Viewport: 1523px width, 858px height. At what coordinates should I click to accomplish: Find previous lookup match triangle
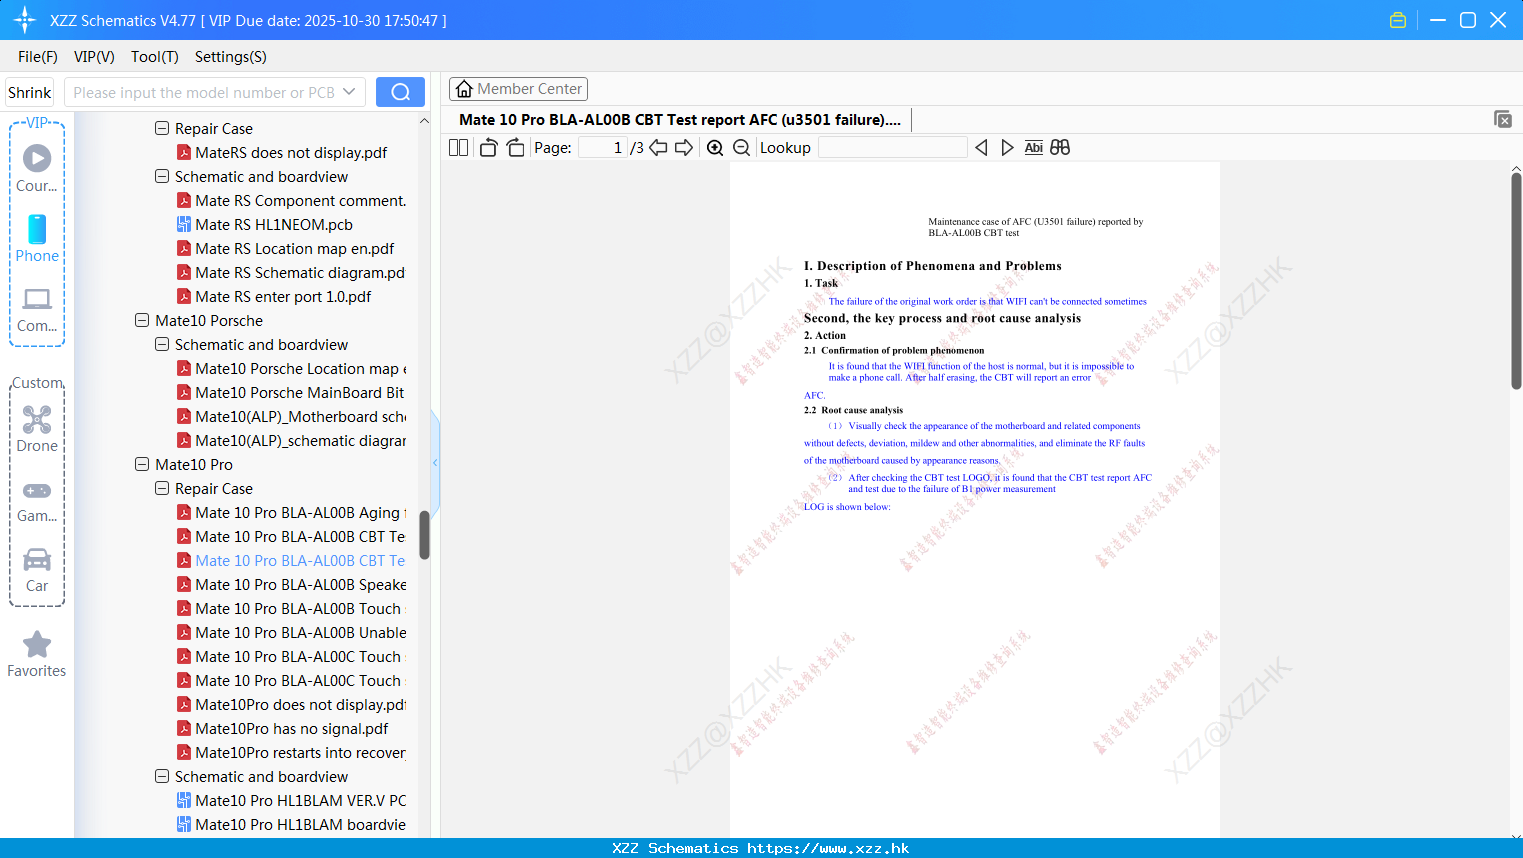[981, 148]
